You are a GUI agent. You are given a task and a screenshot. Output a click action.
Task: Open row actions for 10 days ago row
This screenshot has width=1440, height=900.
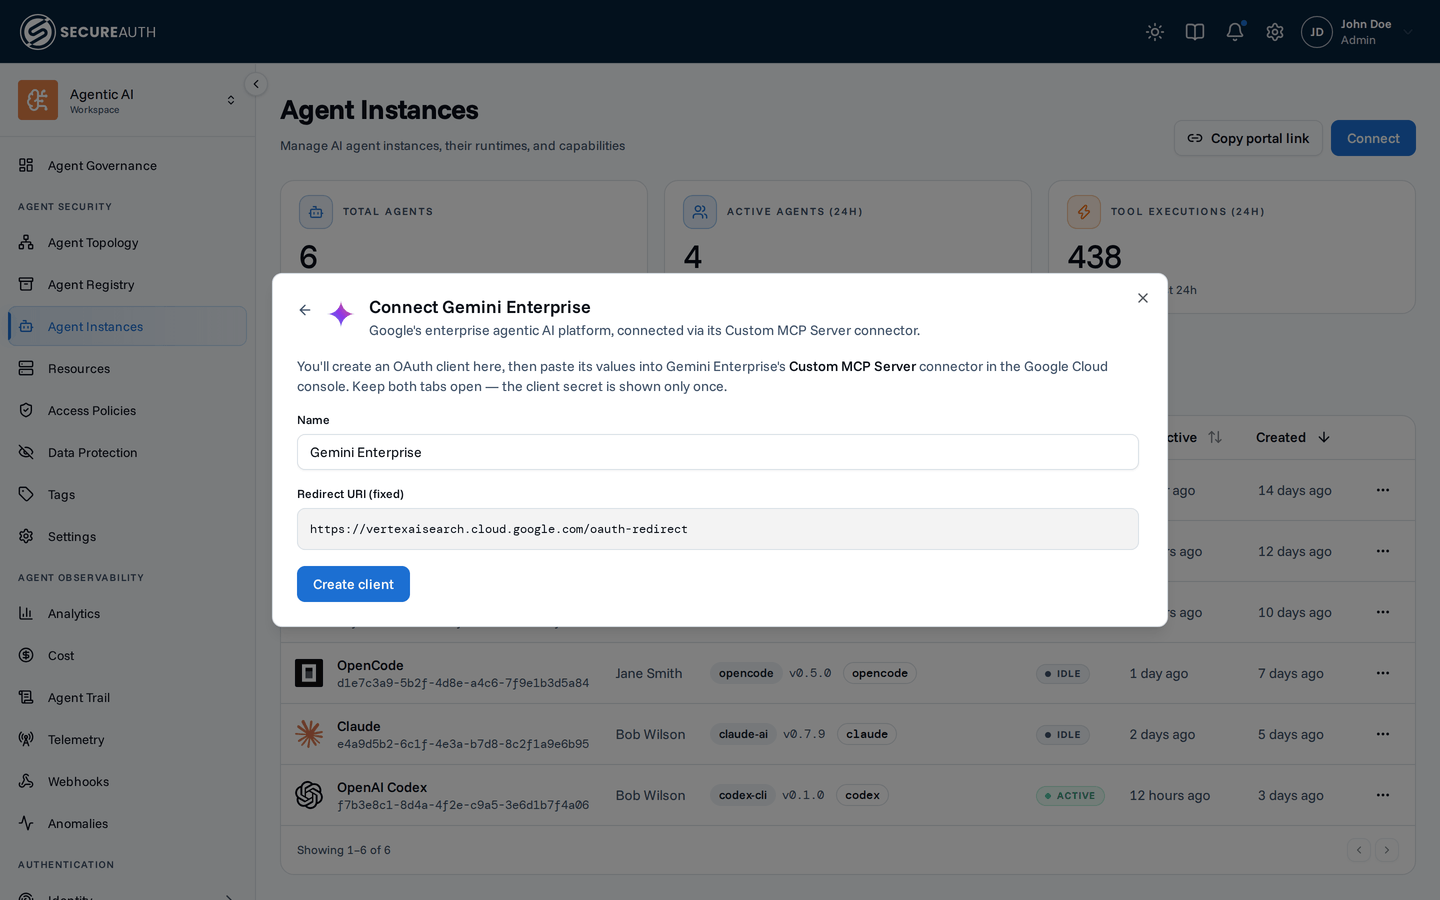click(x=1383, y=612)
